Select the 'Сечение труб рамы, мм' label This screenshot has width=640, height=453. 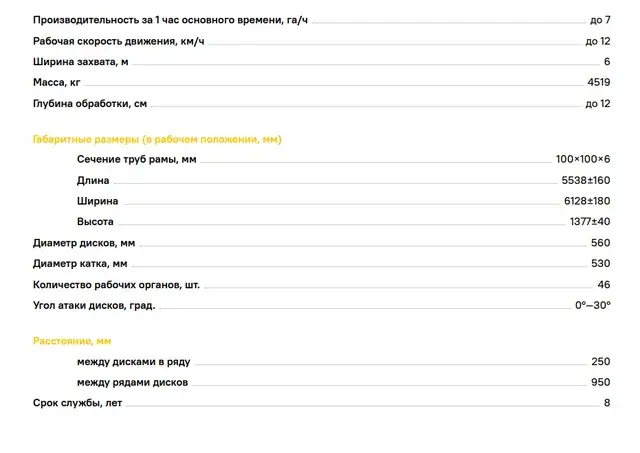point(136,160)
